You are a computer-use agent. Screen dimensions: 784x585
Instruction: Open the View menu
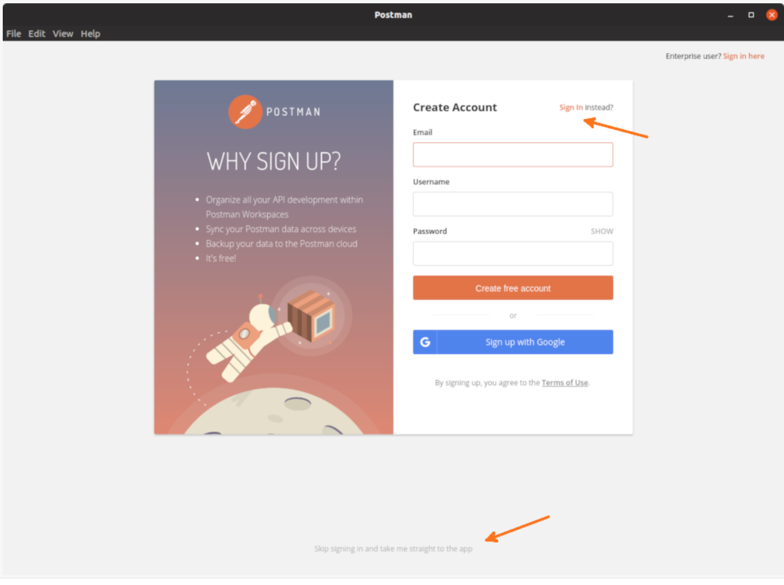point(63,34)
